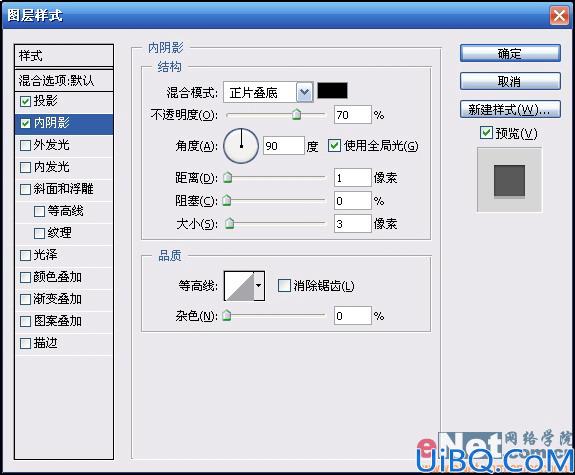The image size is (575, 475).
Task: Toggle the 投影 drop shadow checkbox
Action: 25,101
